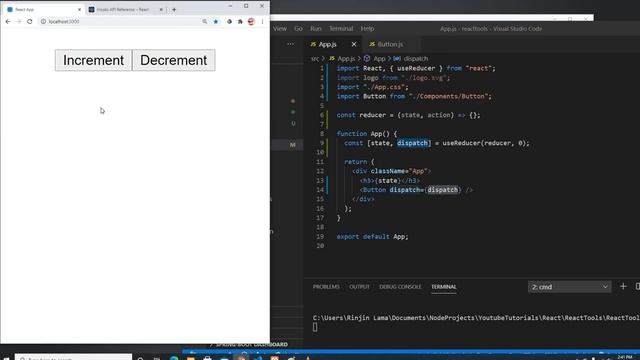Open the Chrome profile avatar
The height and width of the screenshot is (360, 640).
click(x=251, y=22)
